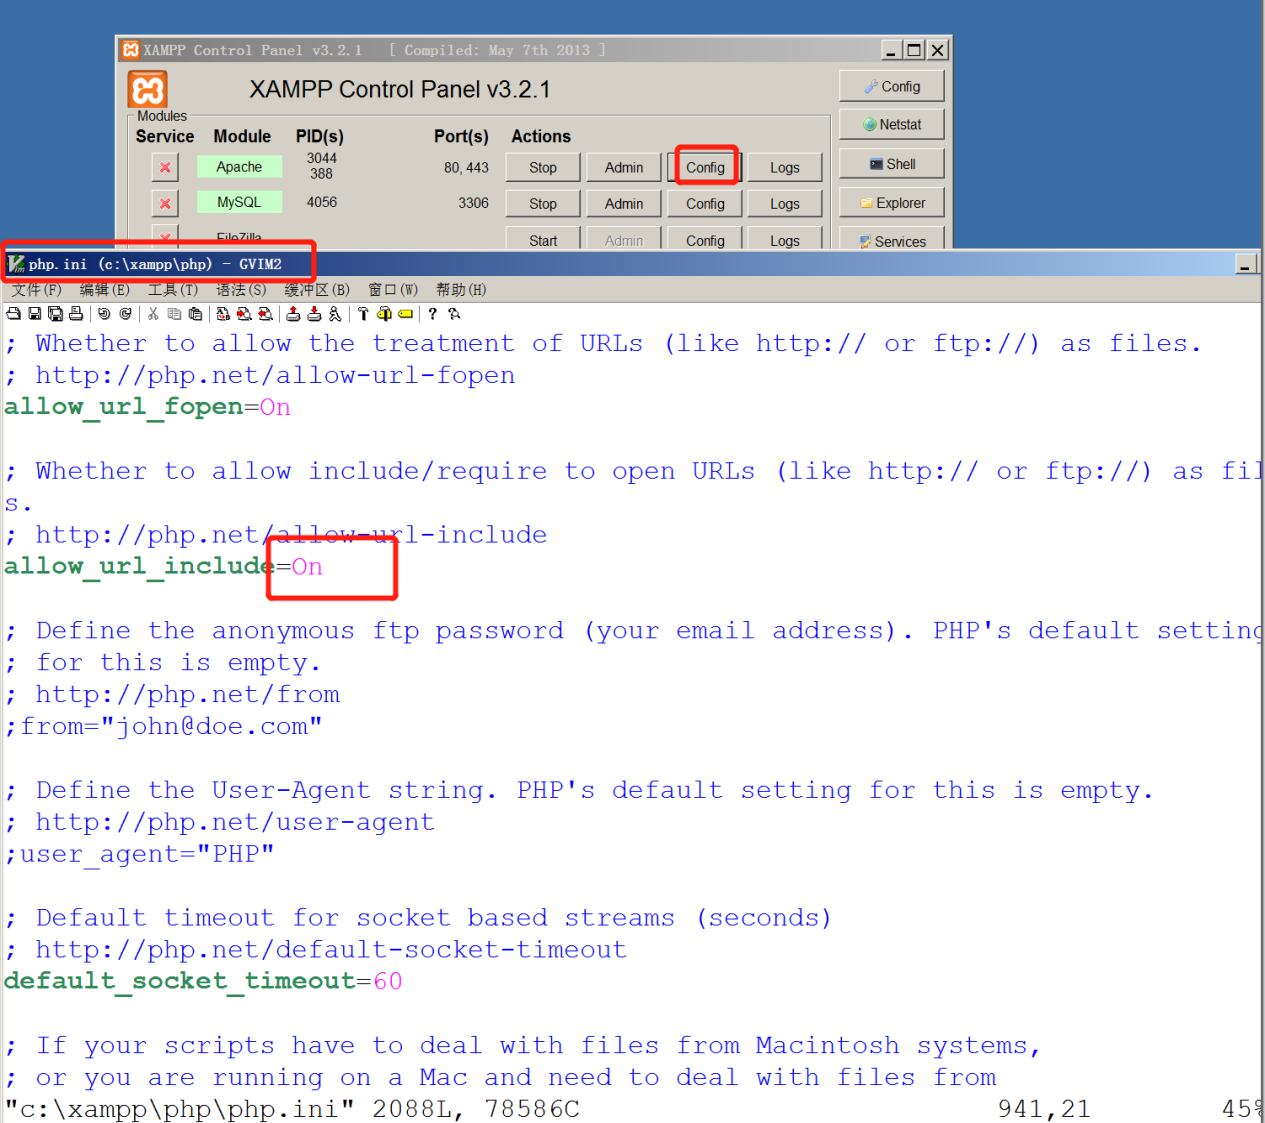Click the Load Session icon
This screenshot has height=1123, width=1265.
click(293, 314)
